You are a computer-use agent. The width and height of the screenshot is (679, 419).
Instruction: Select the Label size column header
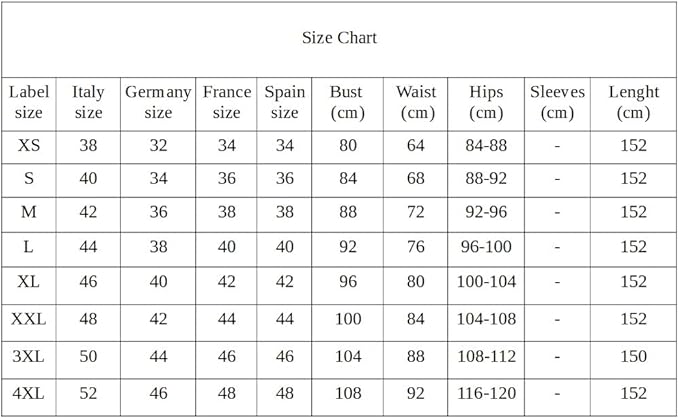(x=29, y=102)
